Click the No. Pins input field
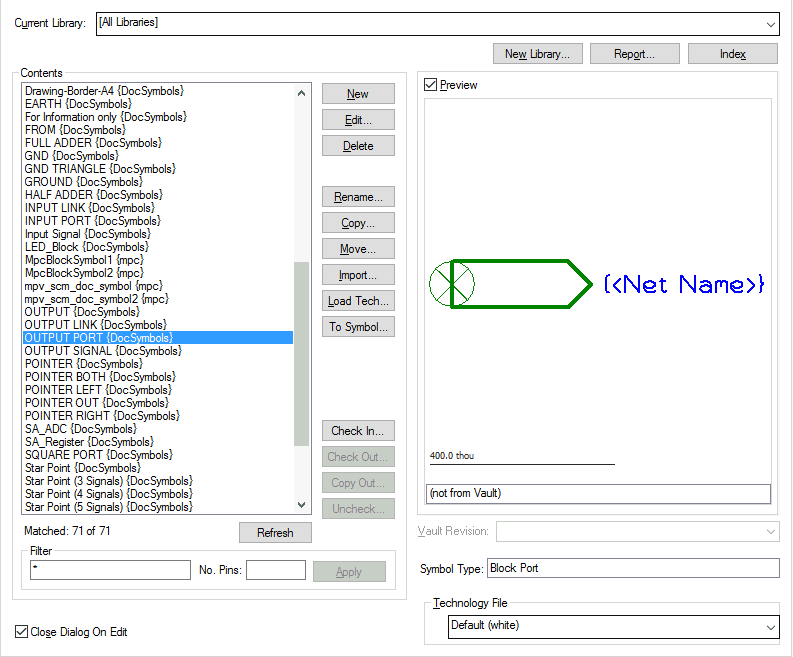The height and width of the screenshot is (657, 793). [275, 570]
